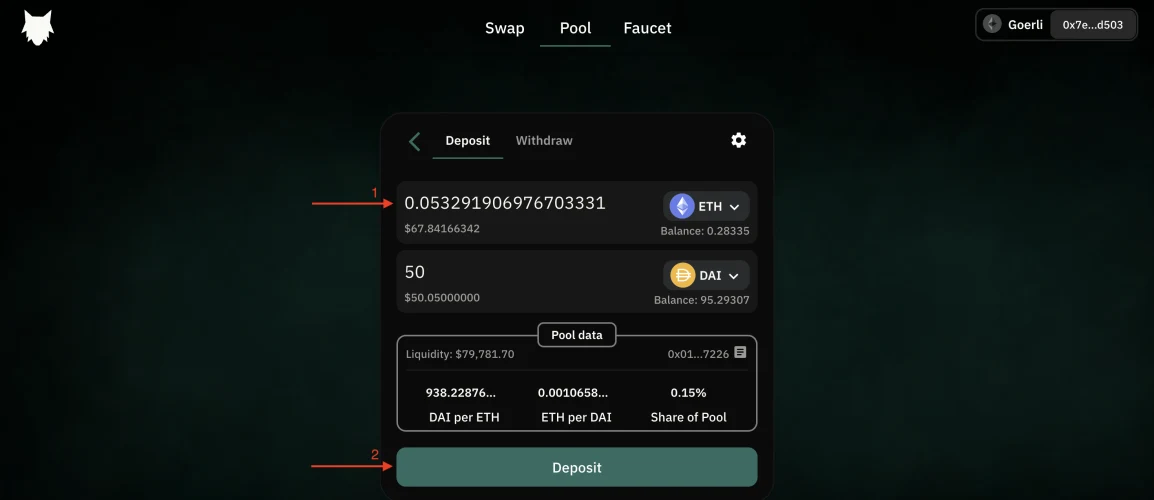Click the Ethereum network icon beside Goerli
Image resolution: width=1154 pixels, height=500 pixels.
pos(993,24)
